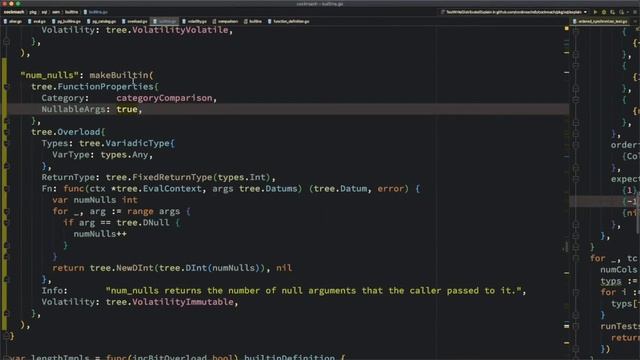Open the pg_catalog.go editor tab

coord(101,21)
